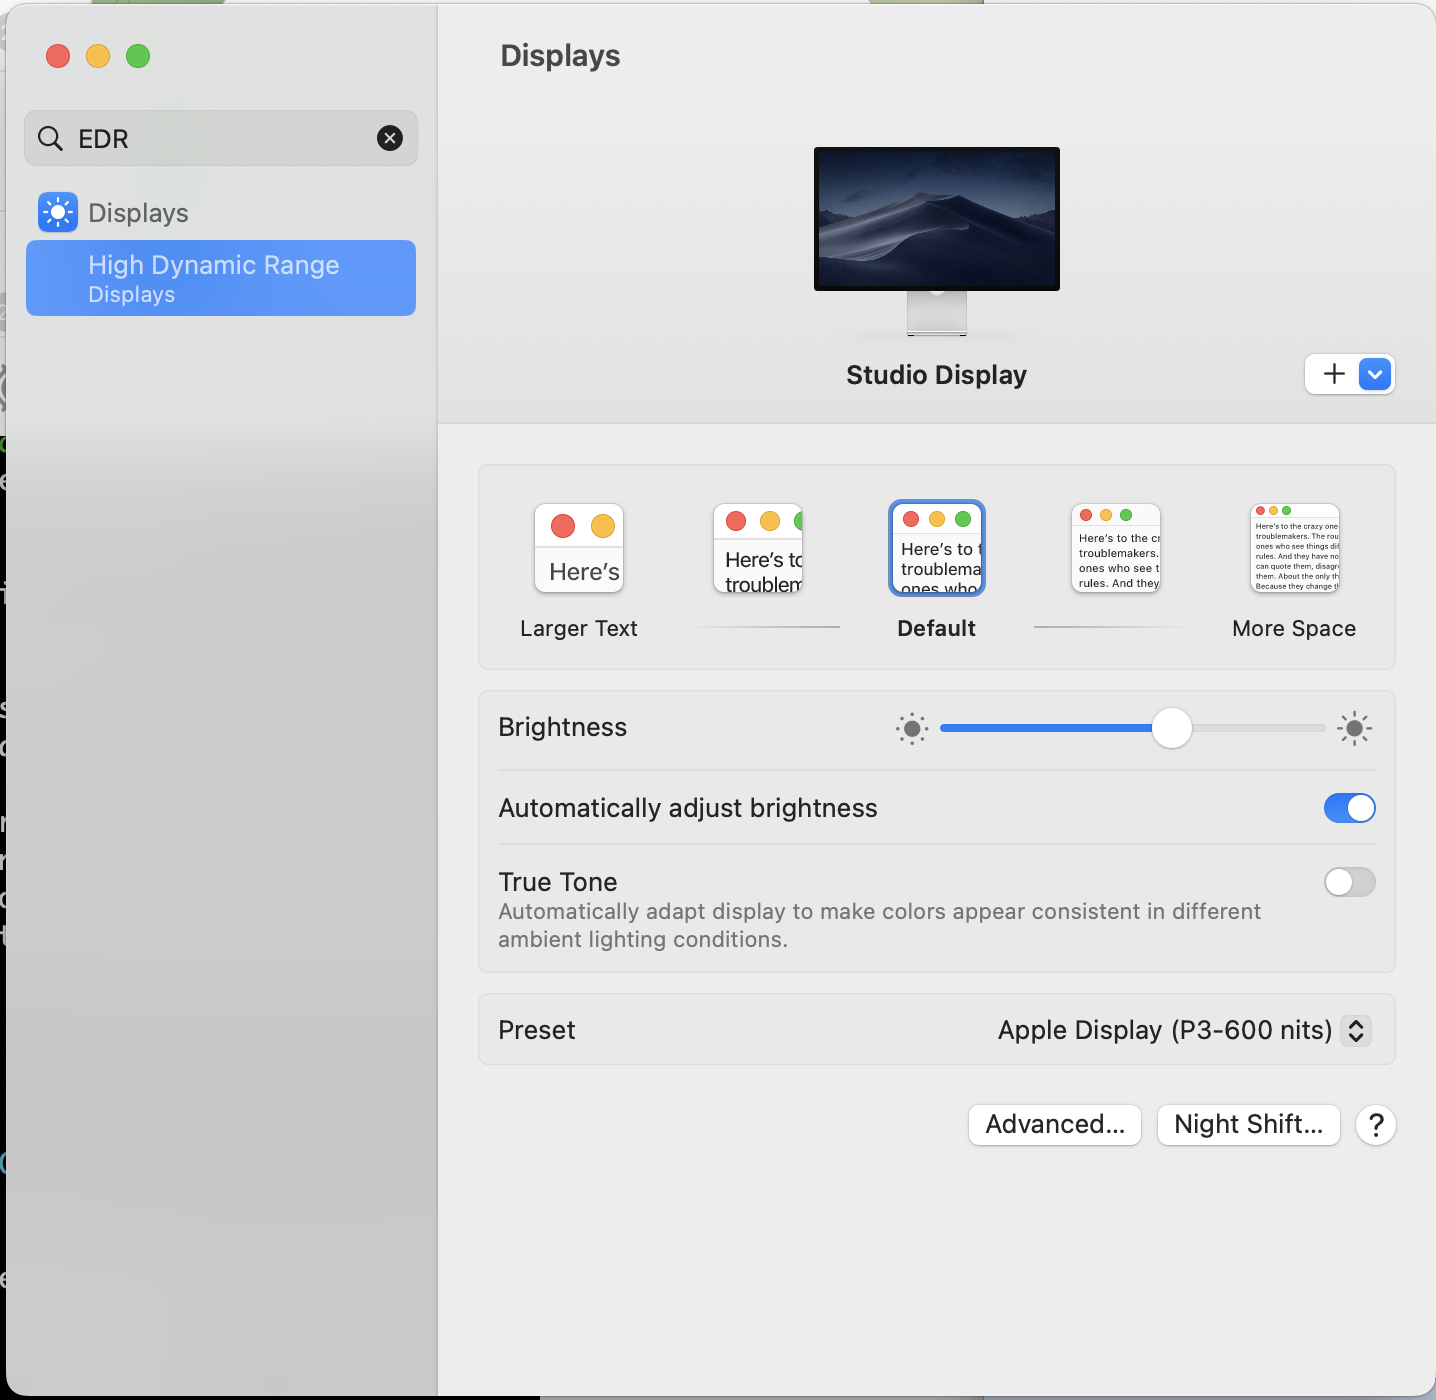Click into the EDR search field
The height and width of the screenshot is (1400, 1436).
[221, 138]
